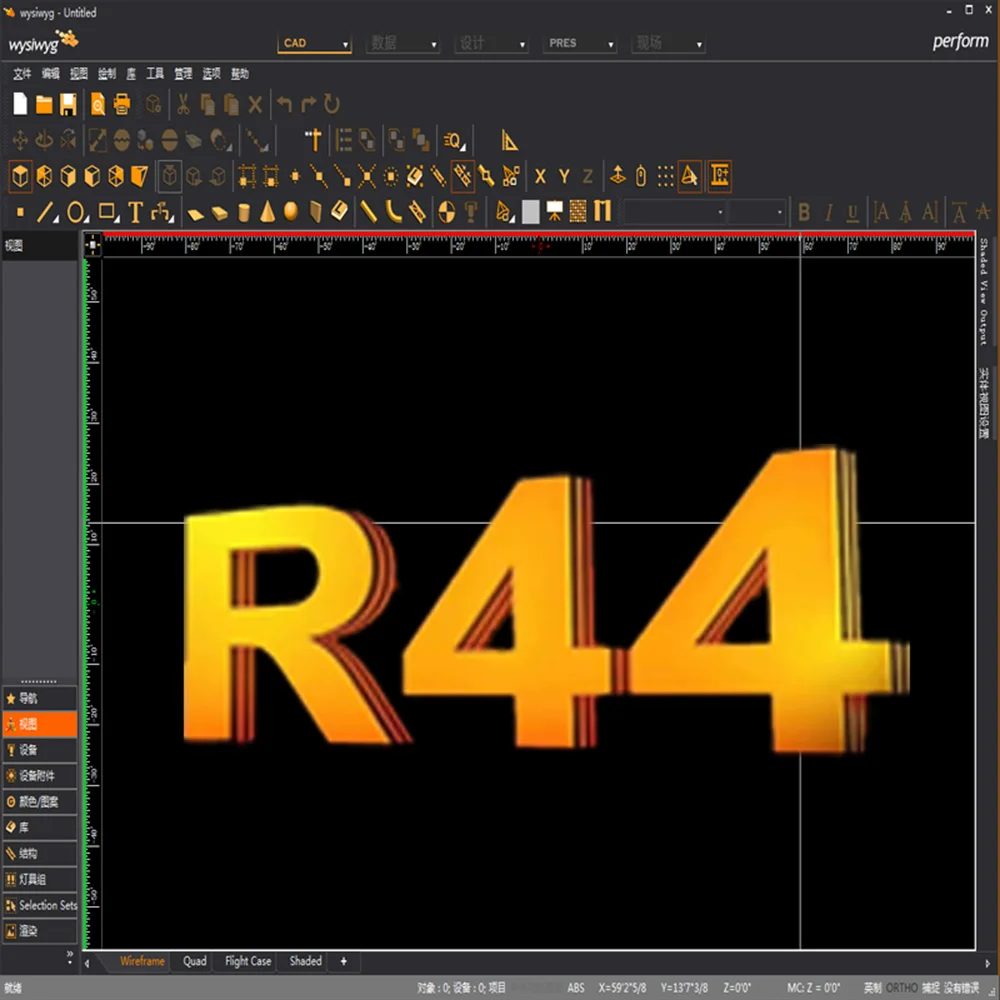Toggle ORTHO mode in the status bar
The height and width of the screenshot is (1000, 1000).
[x=901, y=988]
